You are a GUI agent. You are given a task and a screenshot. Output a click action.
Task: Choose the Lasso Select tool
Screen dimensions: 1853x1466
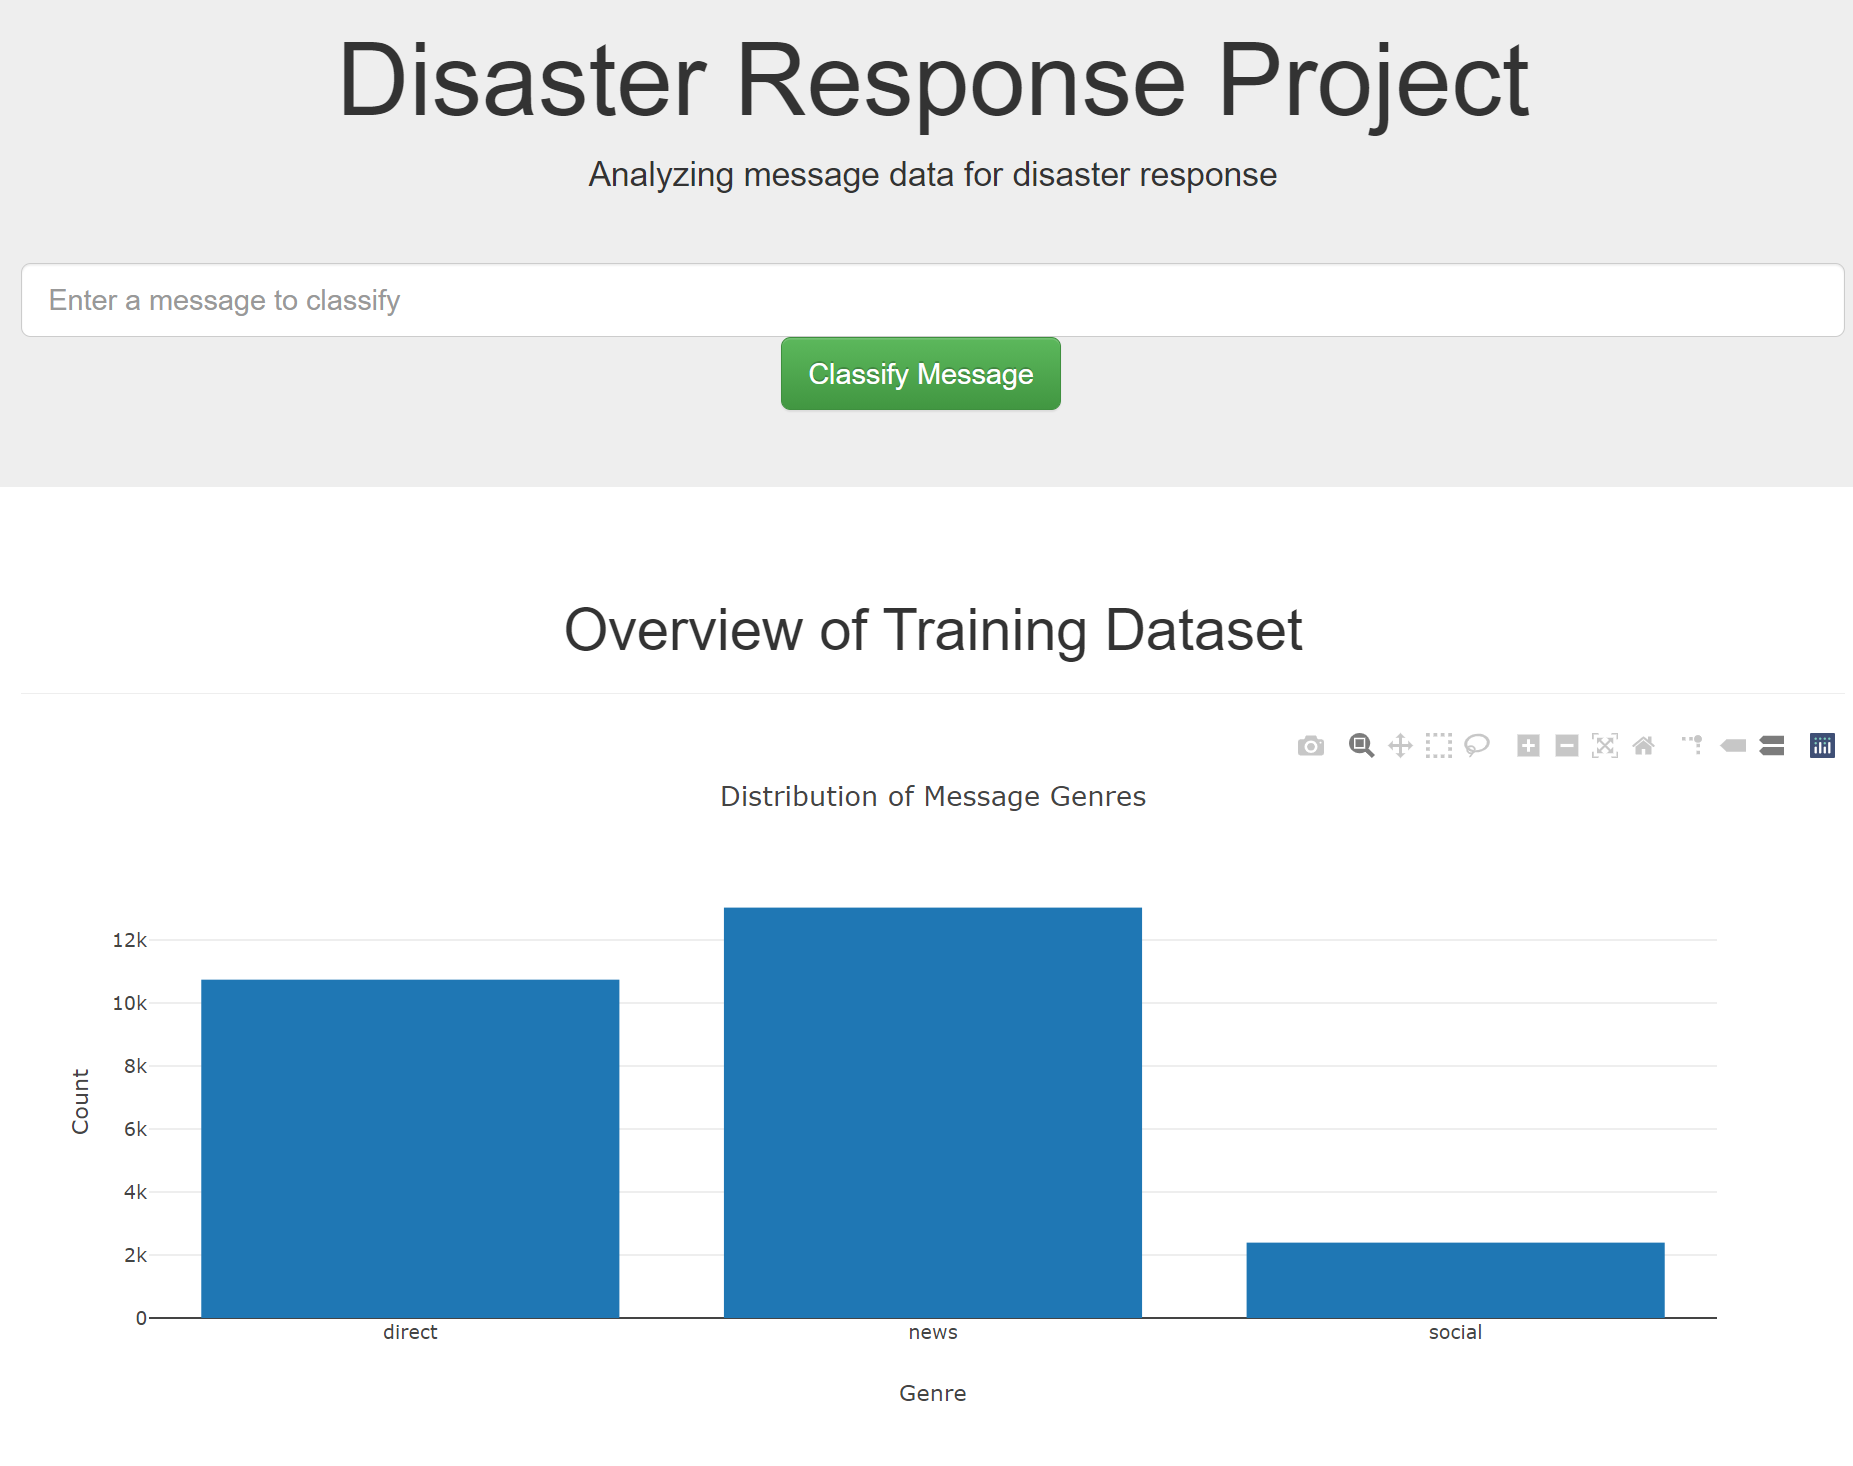[1477, 746]
